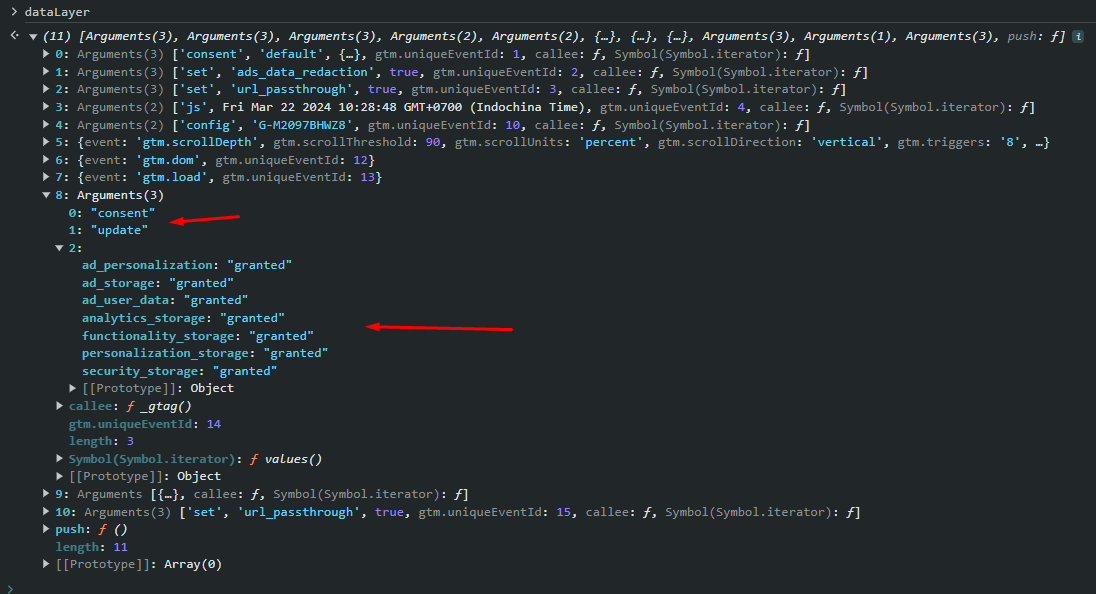The height and width of the screenshot is (594, 1096).
Task: Expand entry 0 consent default arguments
Action: 46,54
